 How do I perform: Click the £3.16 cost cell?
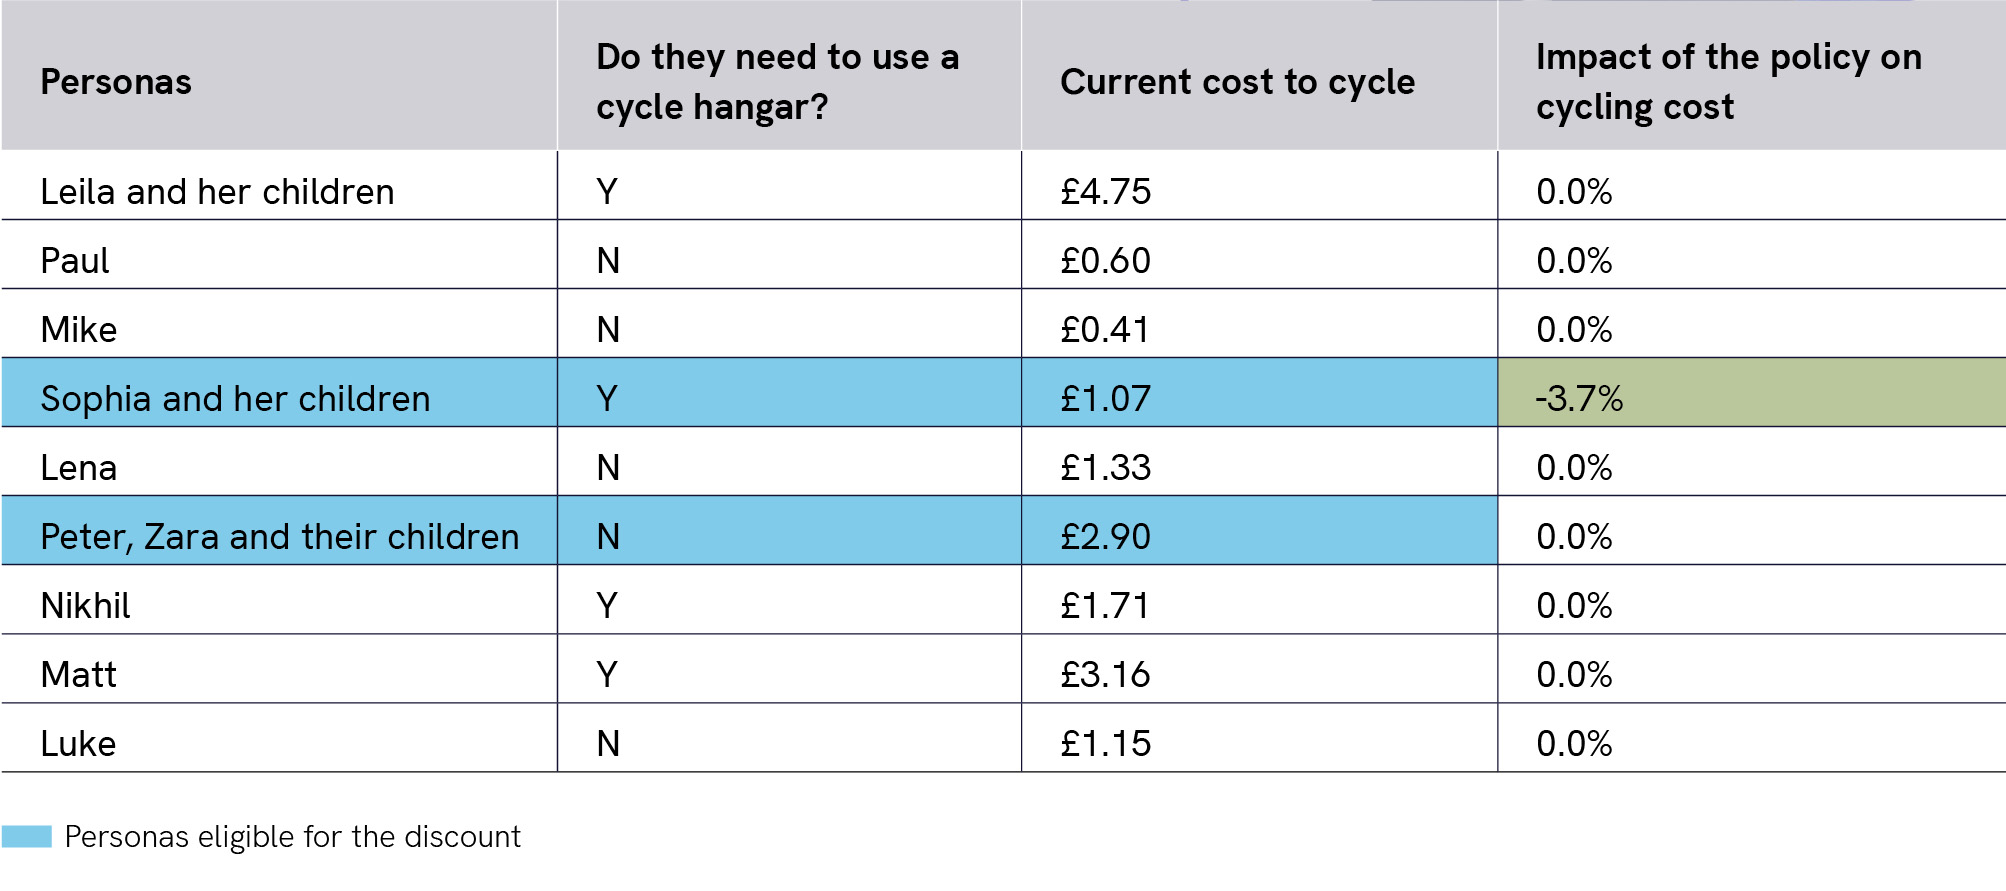point(1106,674)
